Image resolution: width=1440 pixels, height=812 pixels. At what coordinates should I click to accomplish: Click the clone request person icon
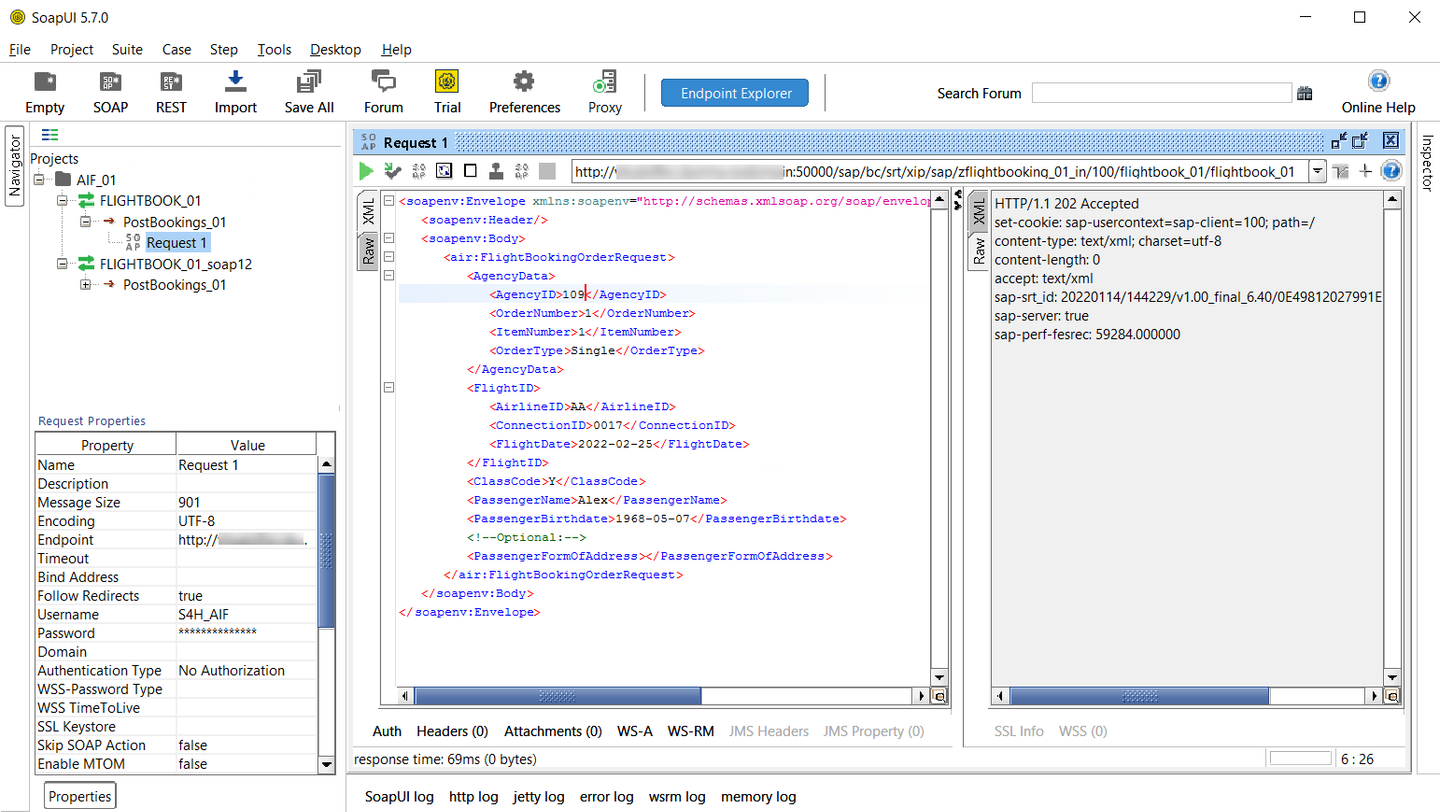point(495,171)
